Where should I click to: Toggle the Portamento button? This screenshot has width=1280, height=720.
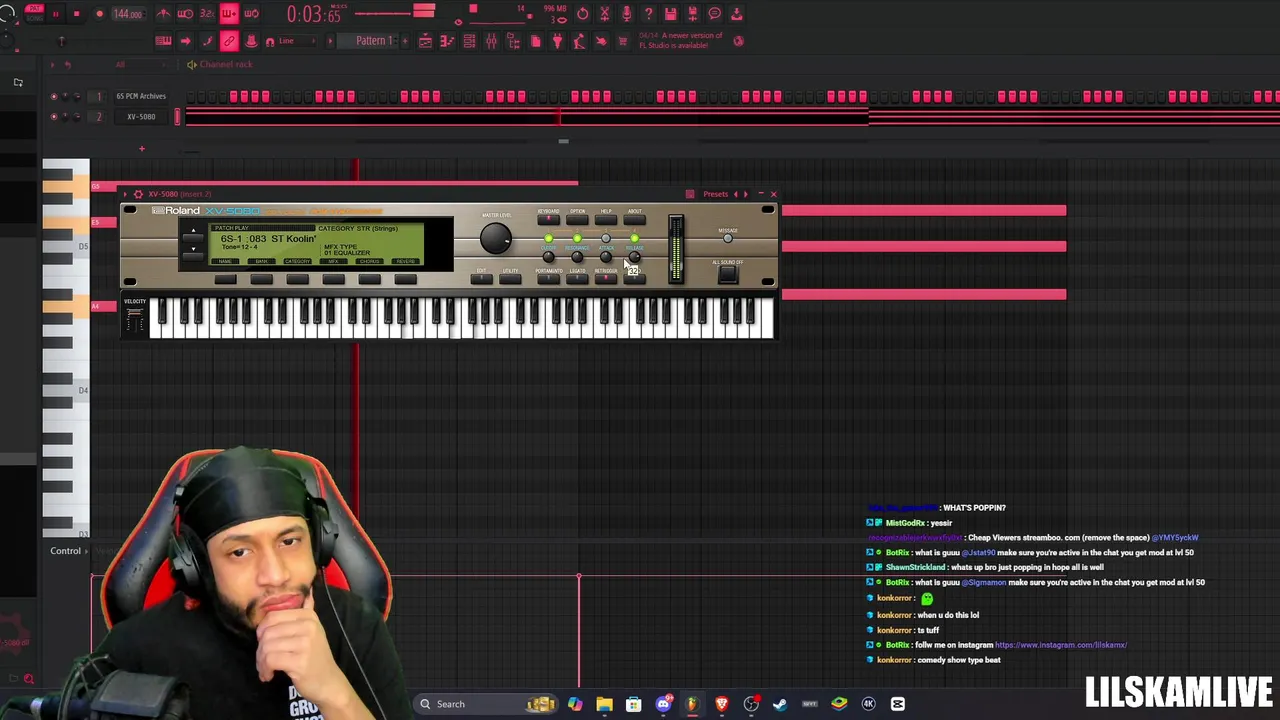tap(548, 279)
